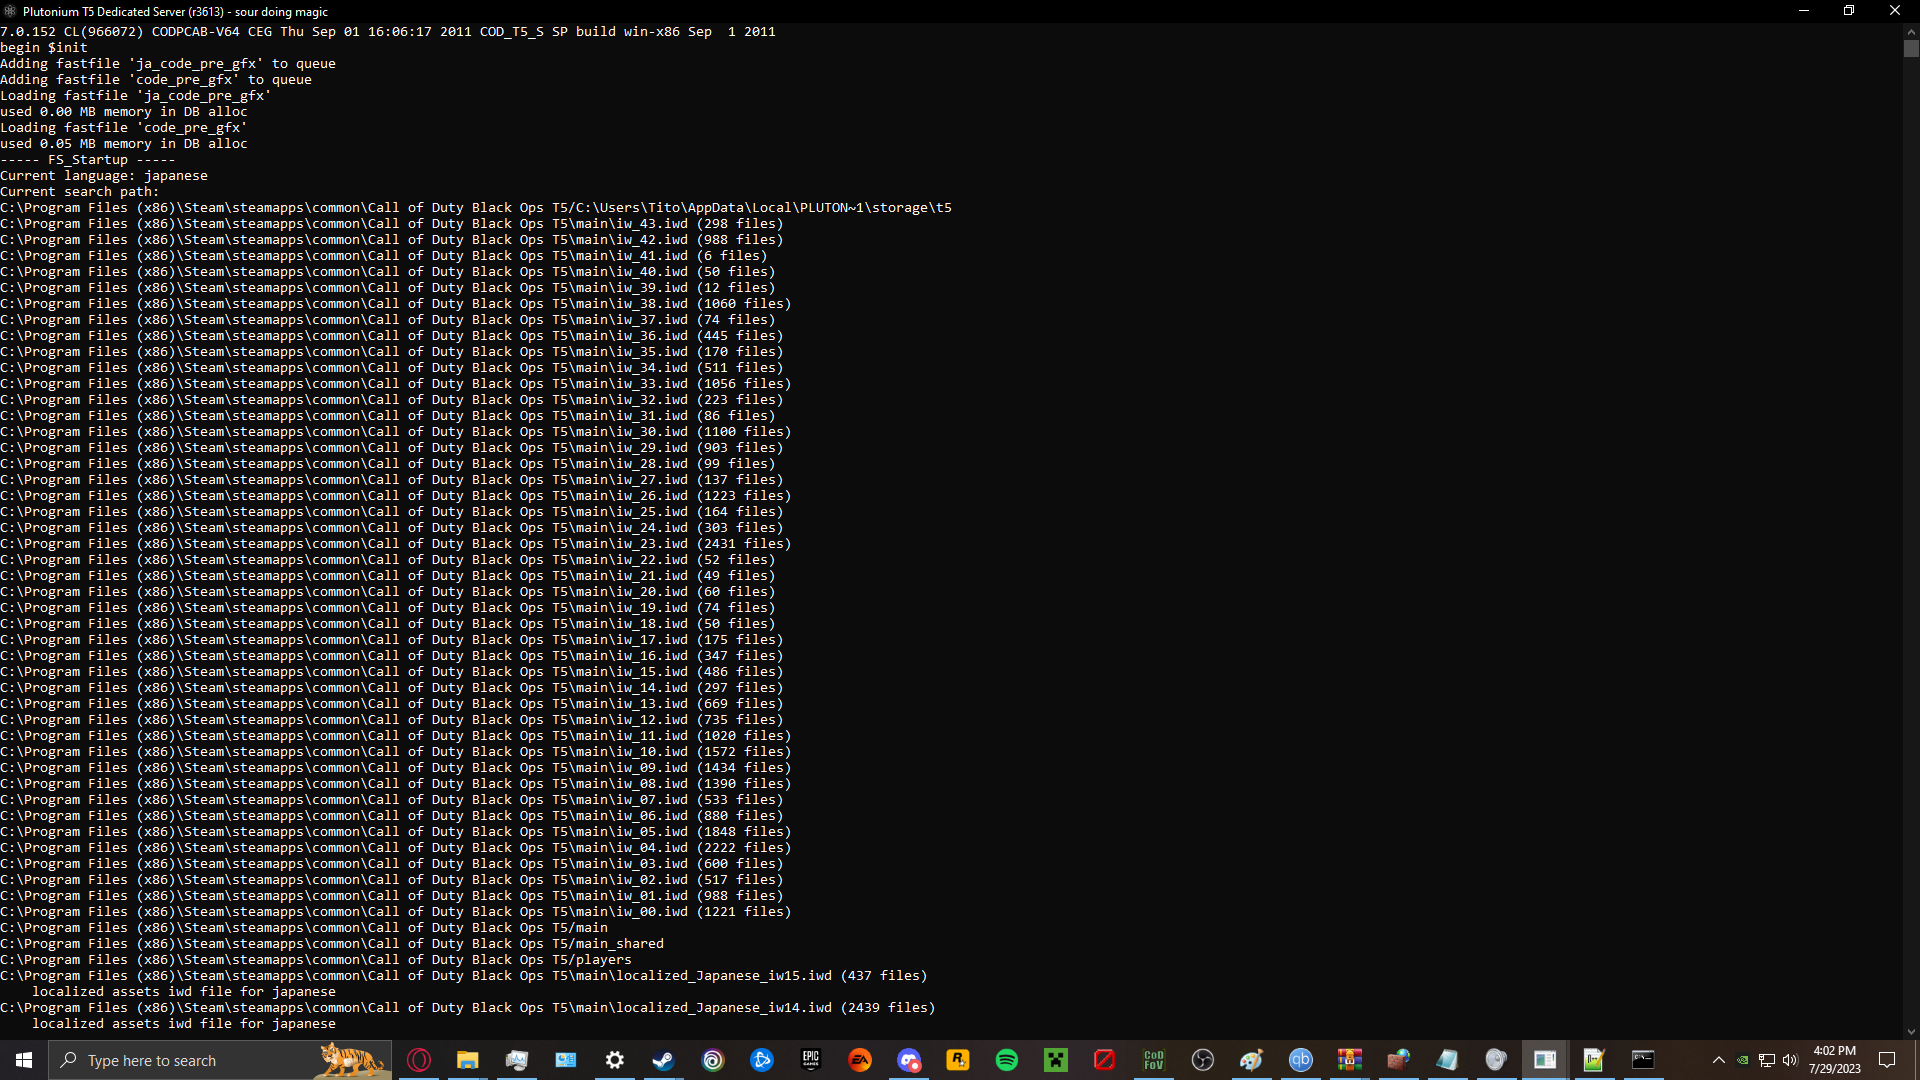The height and width of the screenshot is (1080, 1920).
Task: Launch Ubisoft Connect from the taskbar
Action: tap(713, 1060)
